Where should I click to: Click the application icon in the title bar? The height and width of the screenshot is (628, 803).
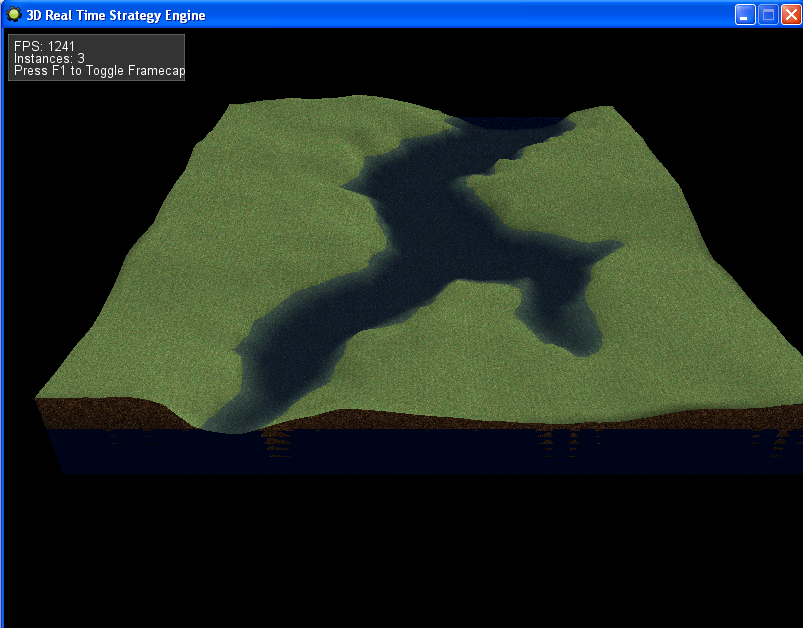(x=14, y=15)
